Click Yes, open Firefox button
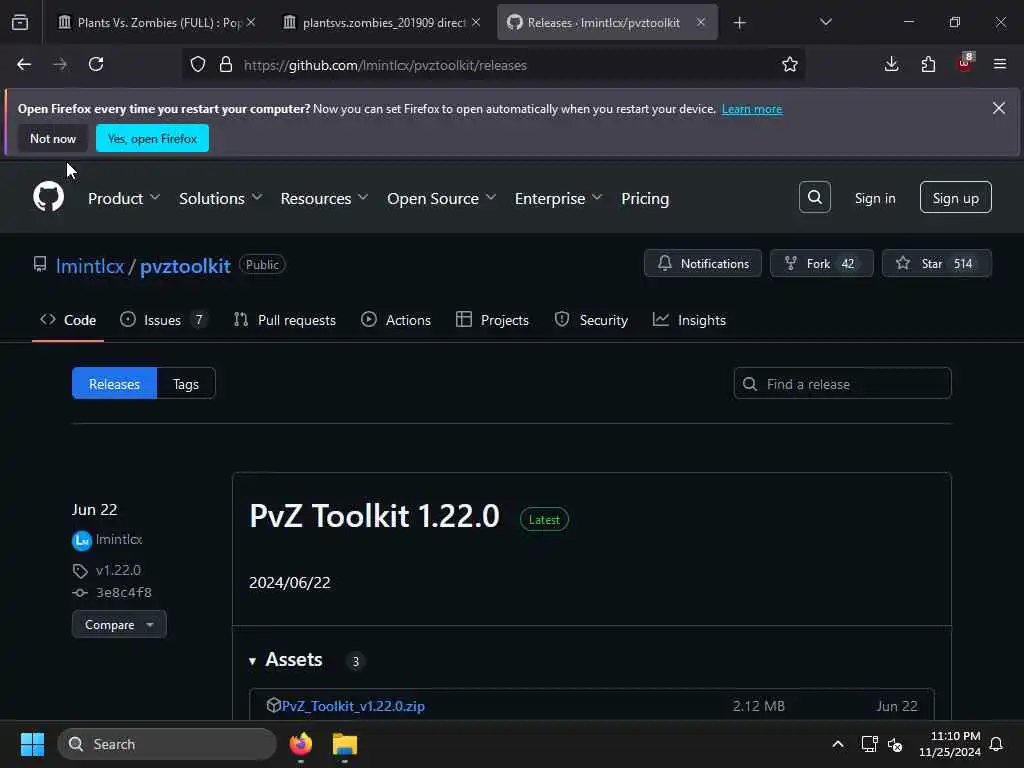This screenshot has width=1024, height=768. pos(152,138)
